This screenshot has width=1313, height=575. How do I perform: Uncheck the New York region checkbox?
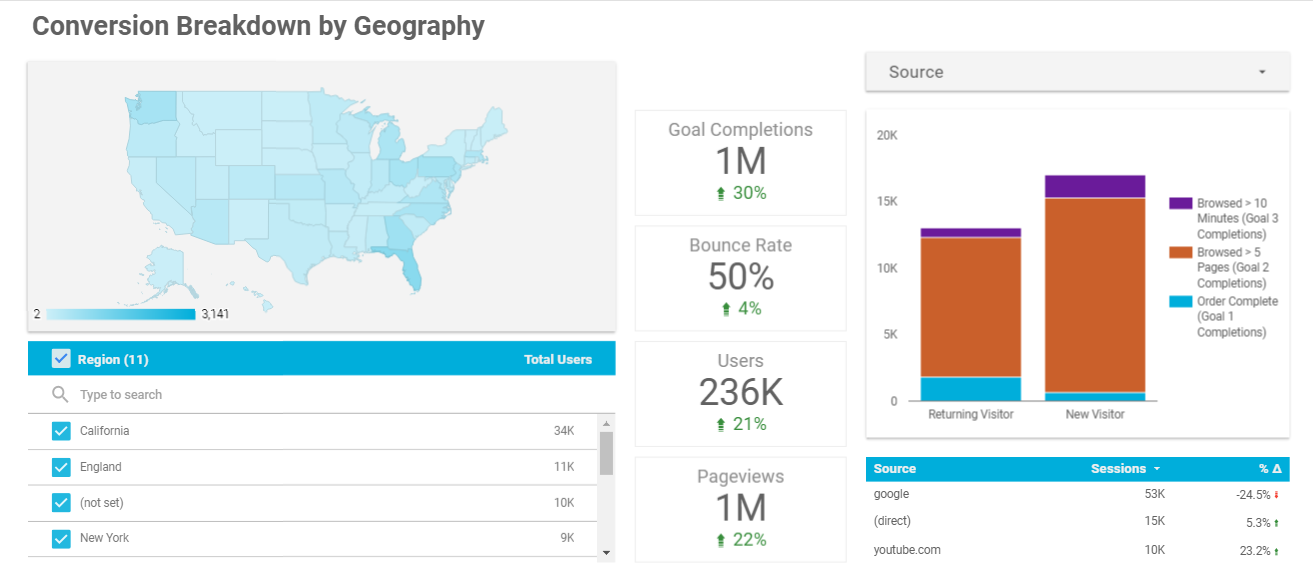[61, 539]
